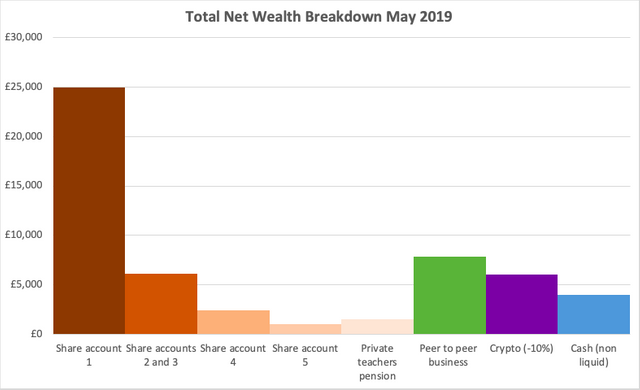Click the chart title text
The image size is (640, 390).
pos(319,17)
